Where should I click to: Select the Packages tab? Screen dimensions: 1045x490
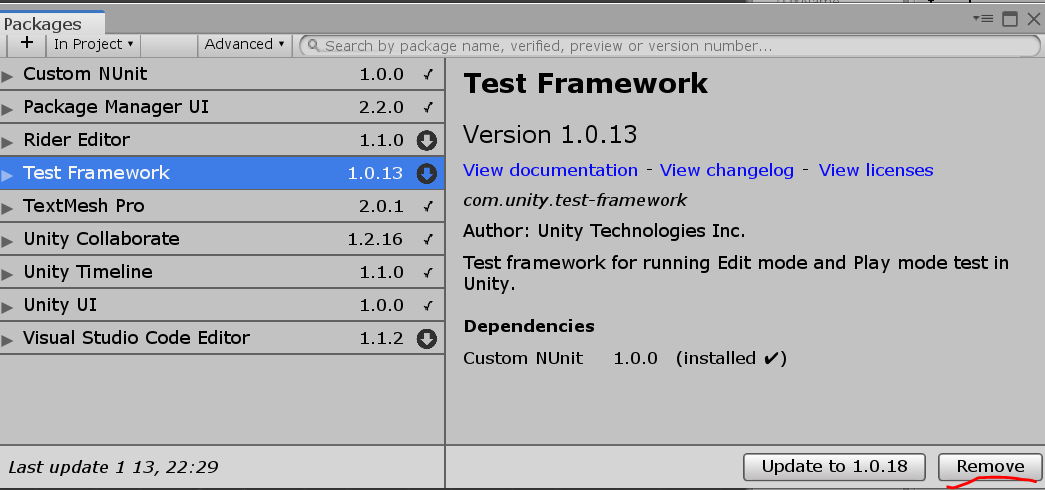point(44,24)
